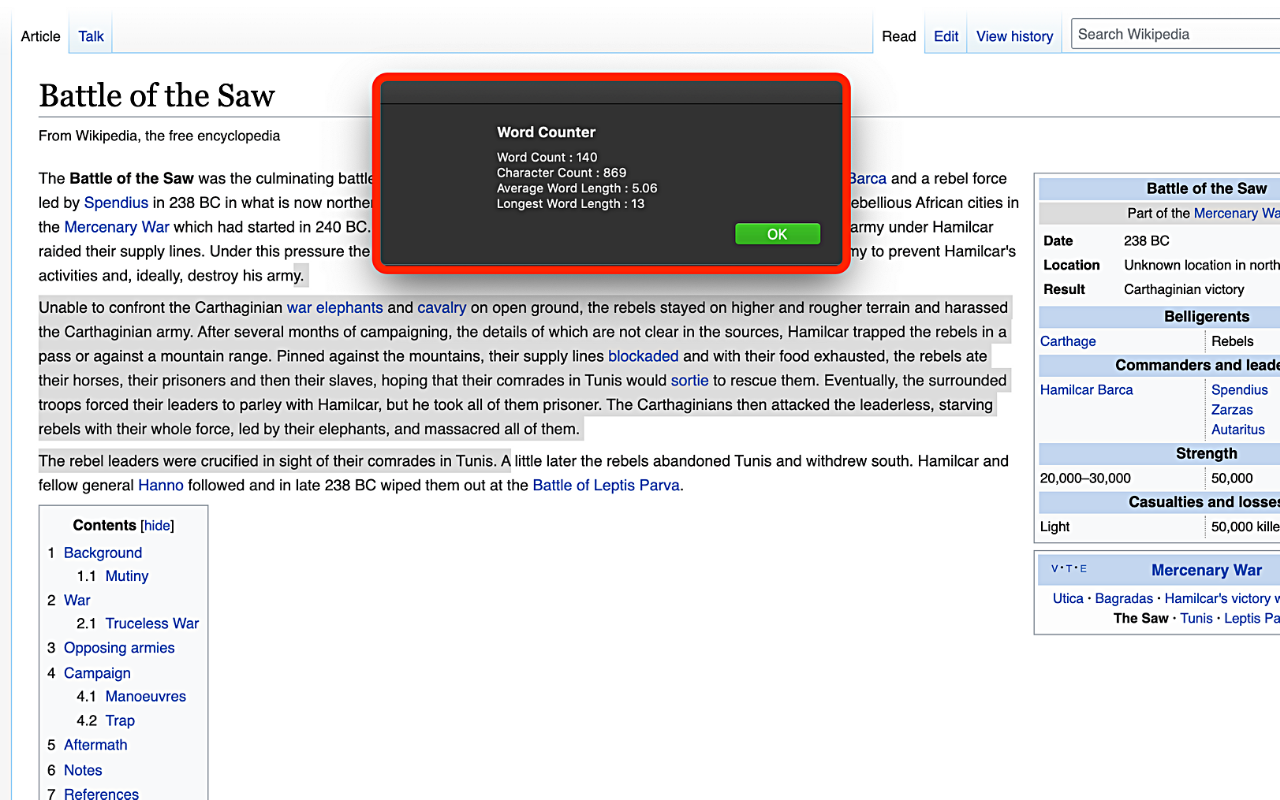Click the Search Wikipedia input field
The image size is (1280, 800).
(x=1175, y=34)
